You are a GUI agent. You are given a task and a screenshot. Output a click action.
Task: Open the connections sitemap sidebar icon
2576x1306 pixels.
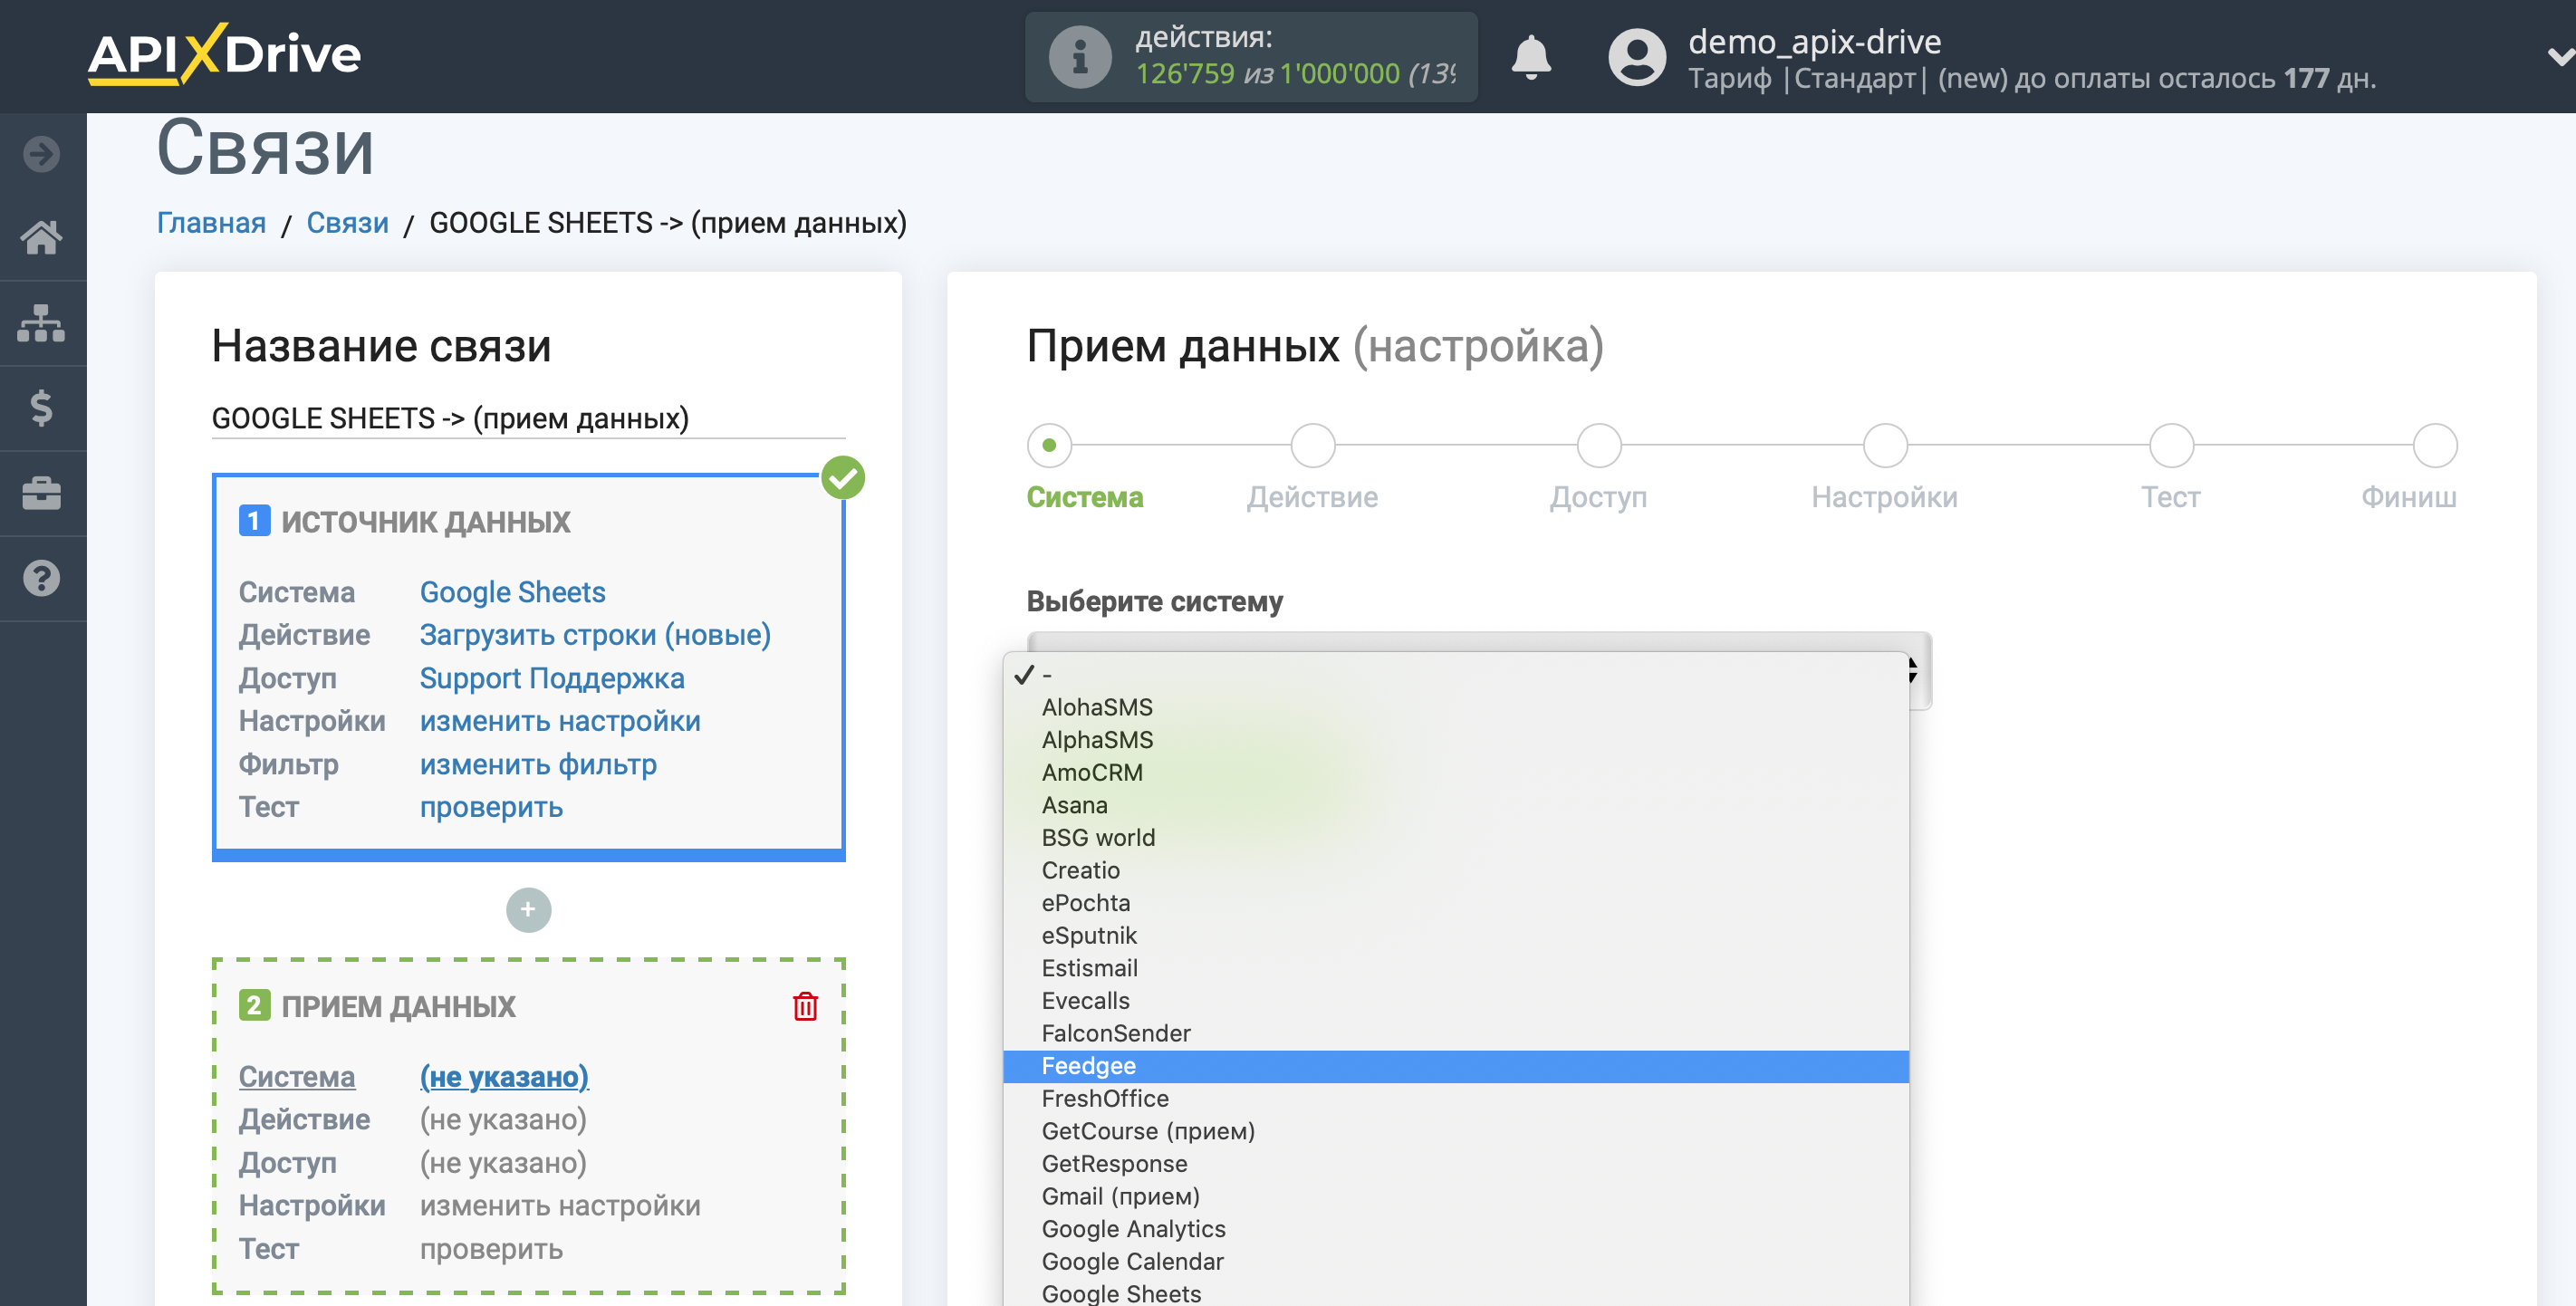click(x=42, y=323)
